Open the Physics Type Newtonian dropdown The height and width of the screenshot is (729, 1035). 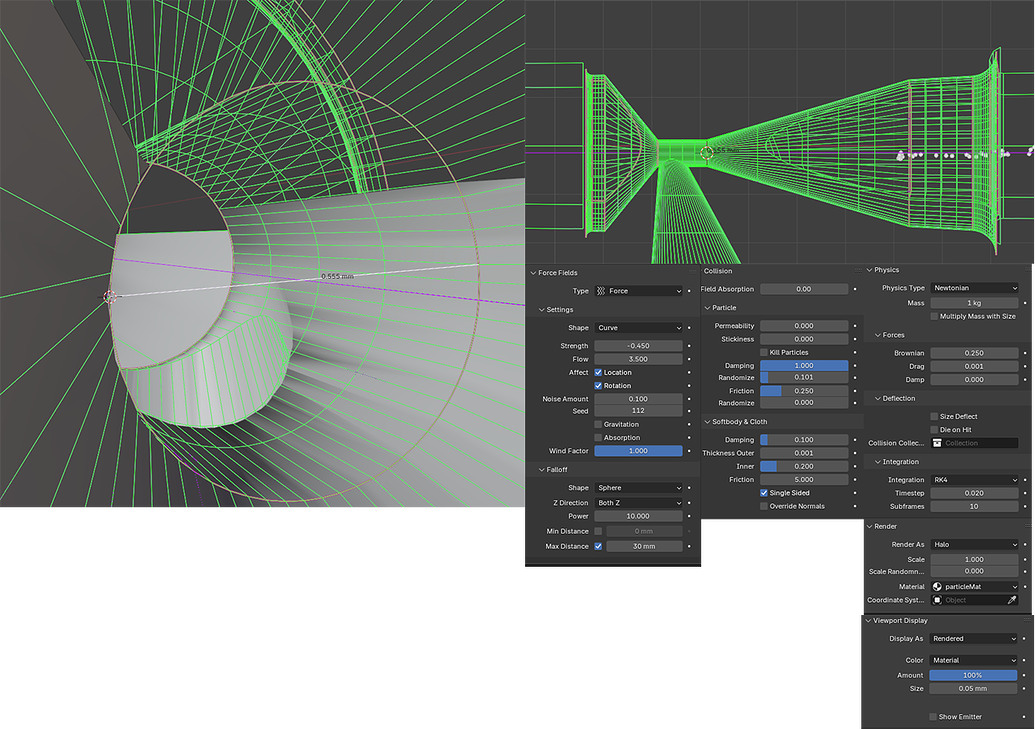pos(974,288)
